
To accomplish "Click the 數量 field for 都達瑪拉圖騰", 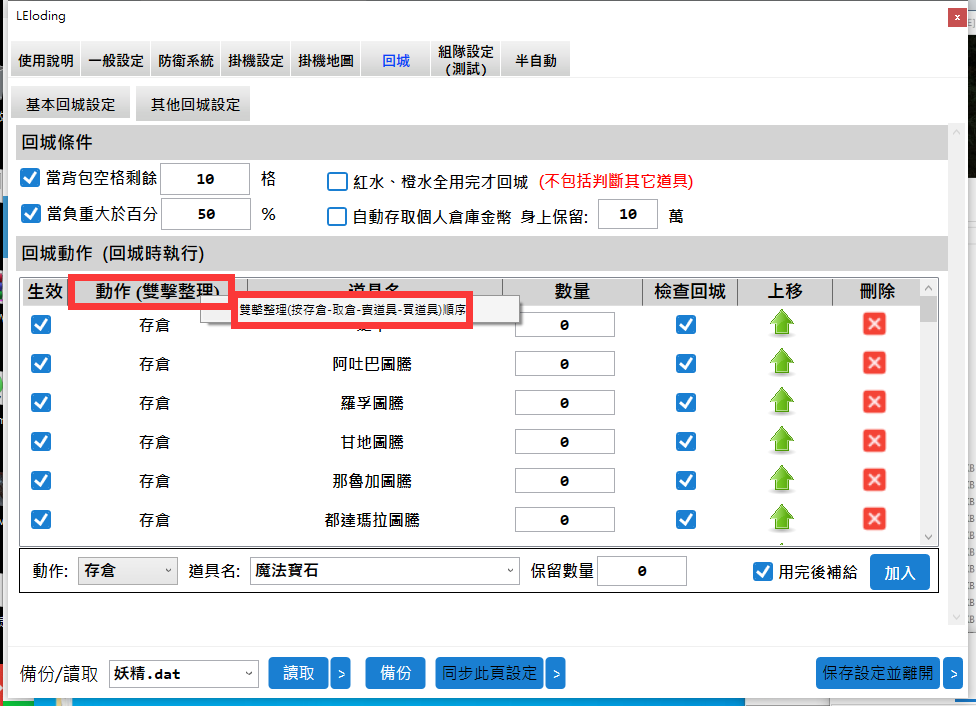I will 565,520.
